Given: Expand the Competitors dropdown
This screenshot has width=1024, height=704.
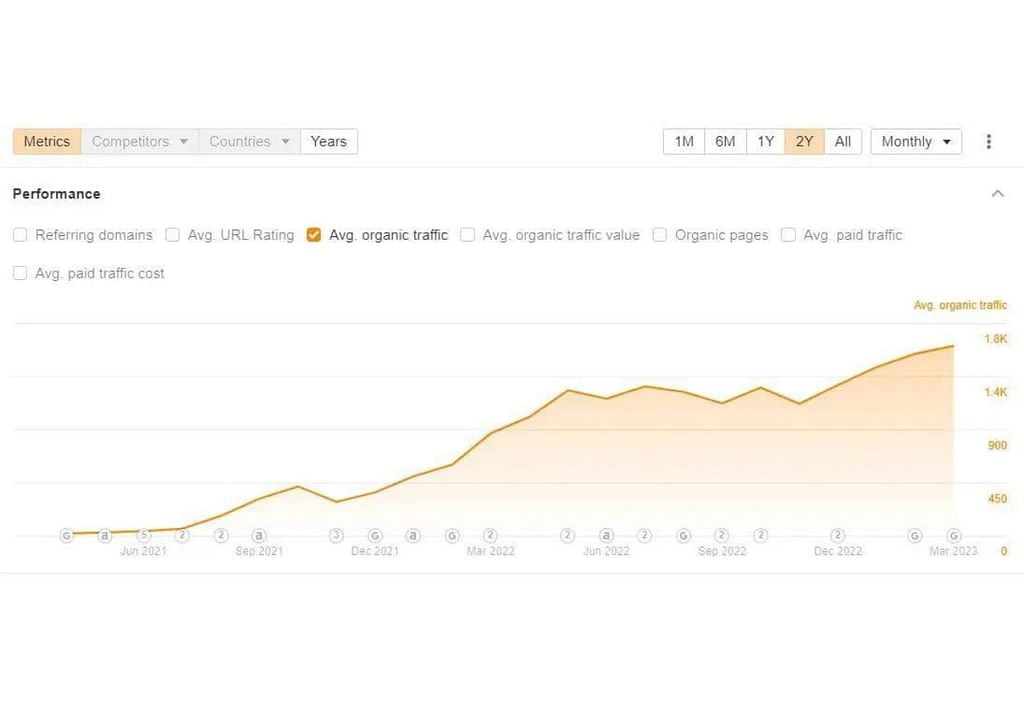Looking at the screenshot, I should 139,142.
